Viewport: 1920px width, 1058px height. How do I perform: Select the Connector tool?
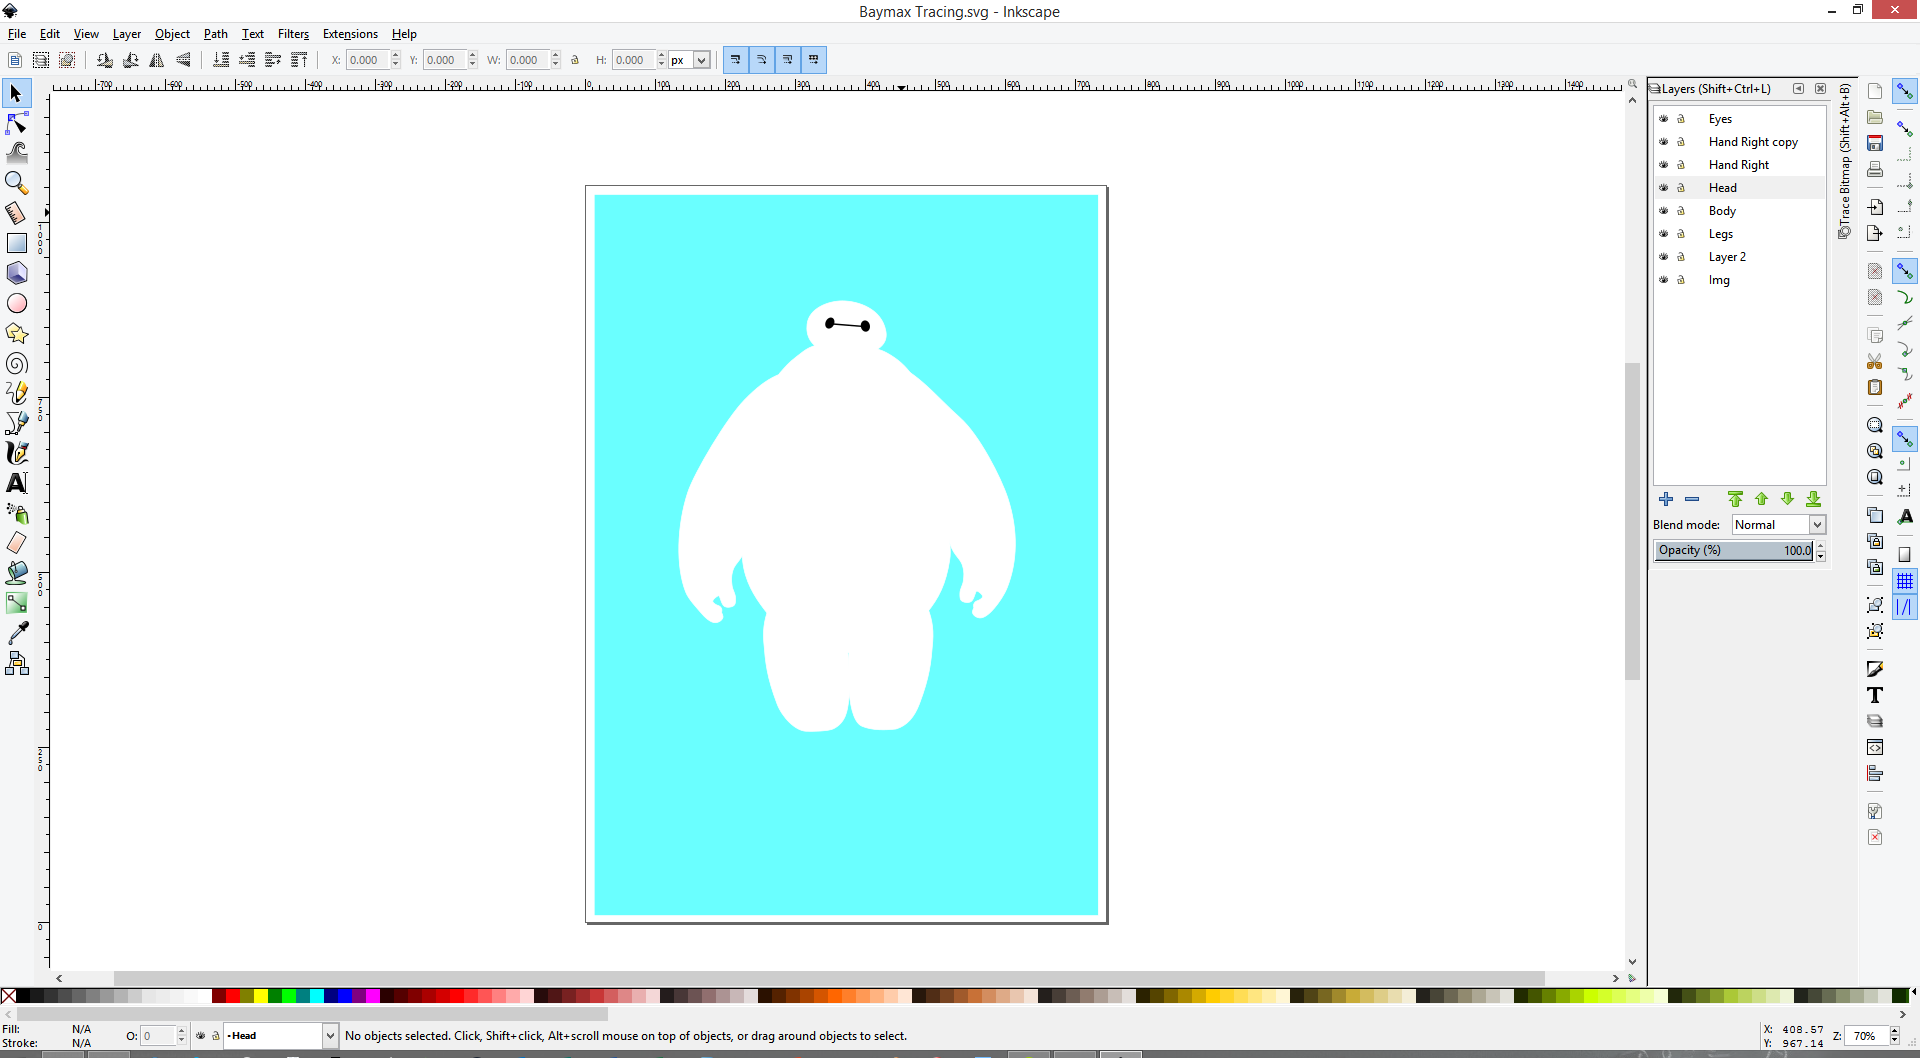point(16,663)
